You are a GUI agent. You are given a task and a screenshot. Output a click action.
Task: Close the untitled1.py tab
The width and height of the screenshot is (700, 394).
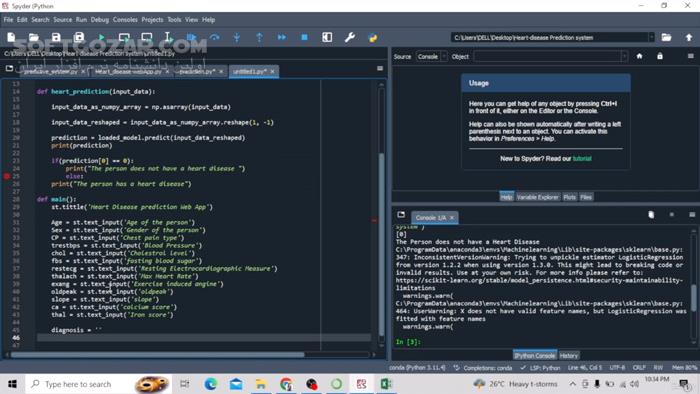click(272, 71)
